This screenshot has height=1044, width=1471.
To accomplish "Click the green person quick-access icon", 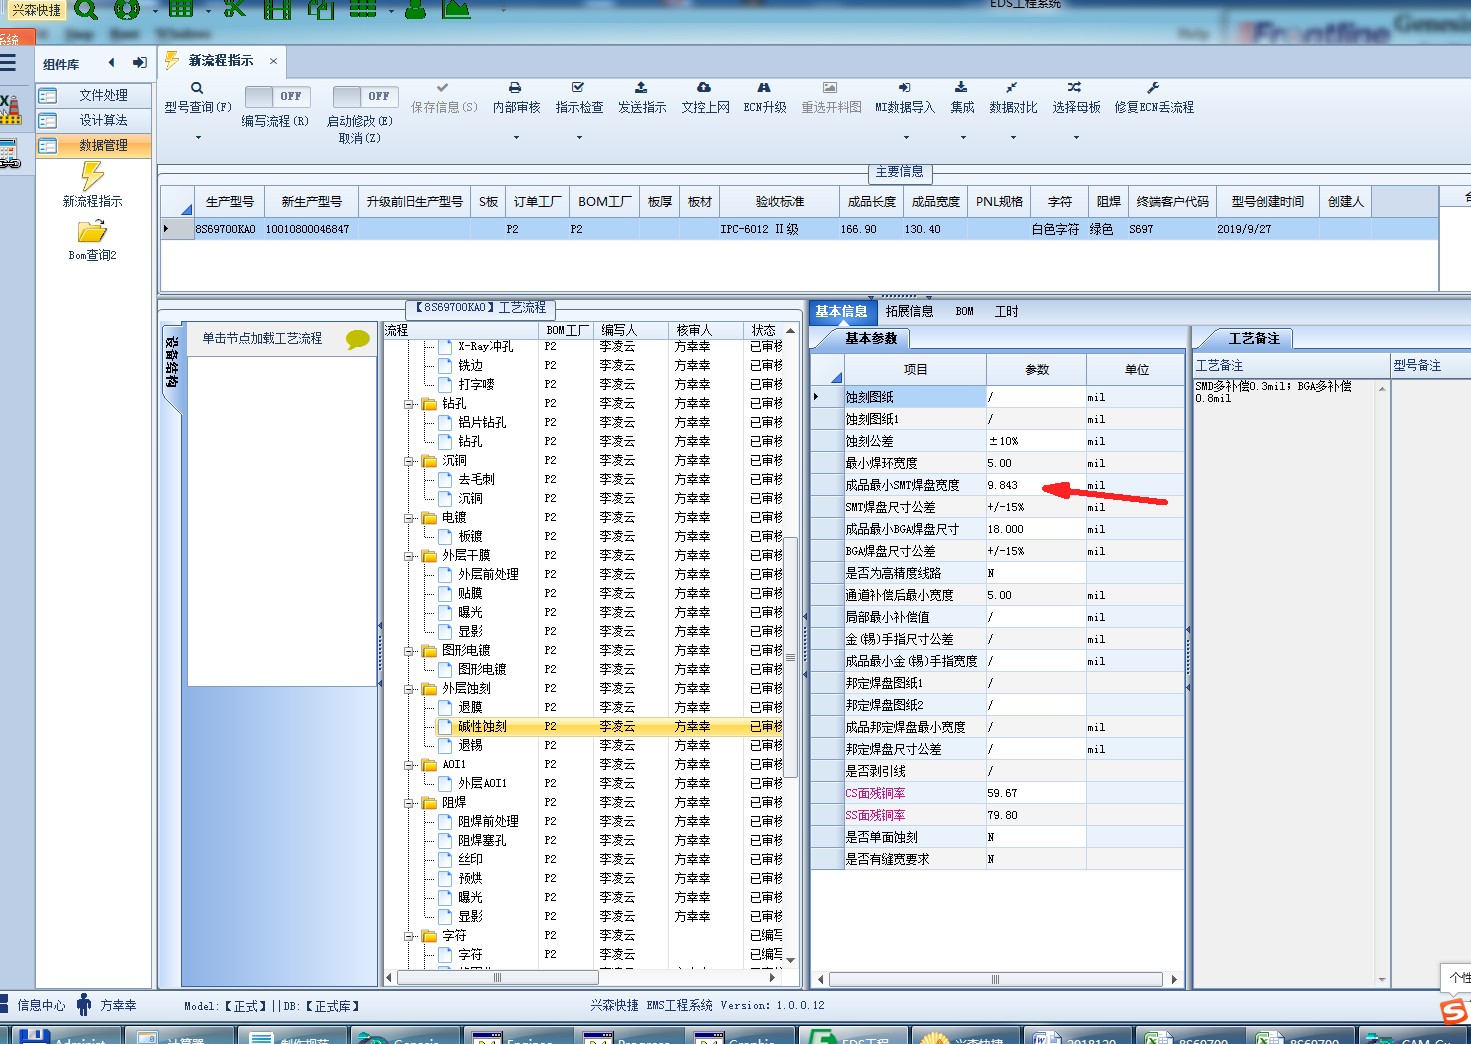I will pos(415,10).
